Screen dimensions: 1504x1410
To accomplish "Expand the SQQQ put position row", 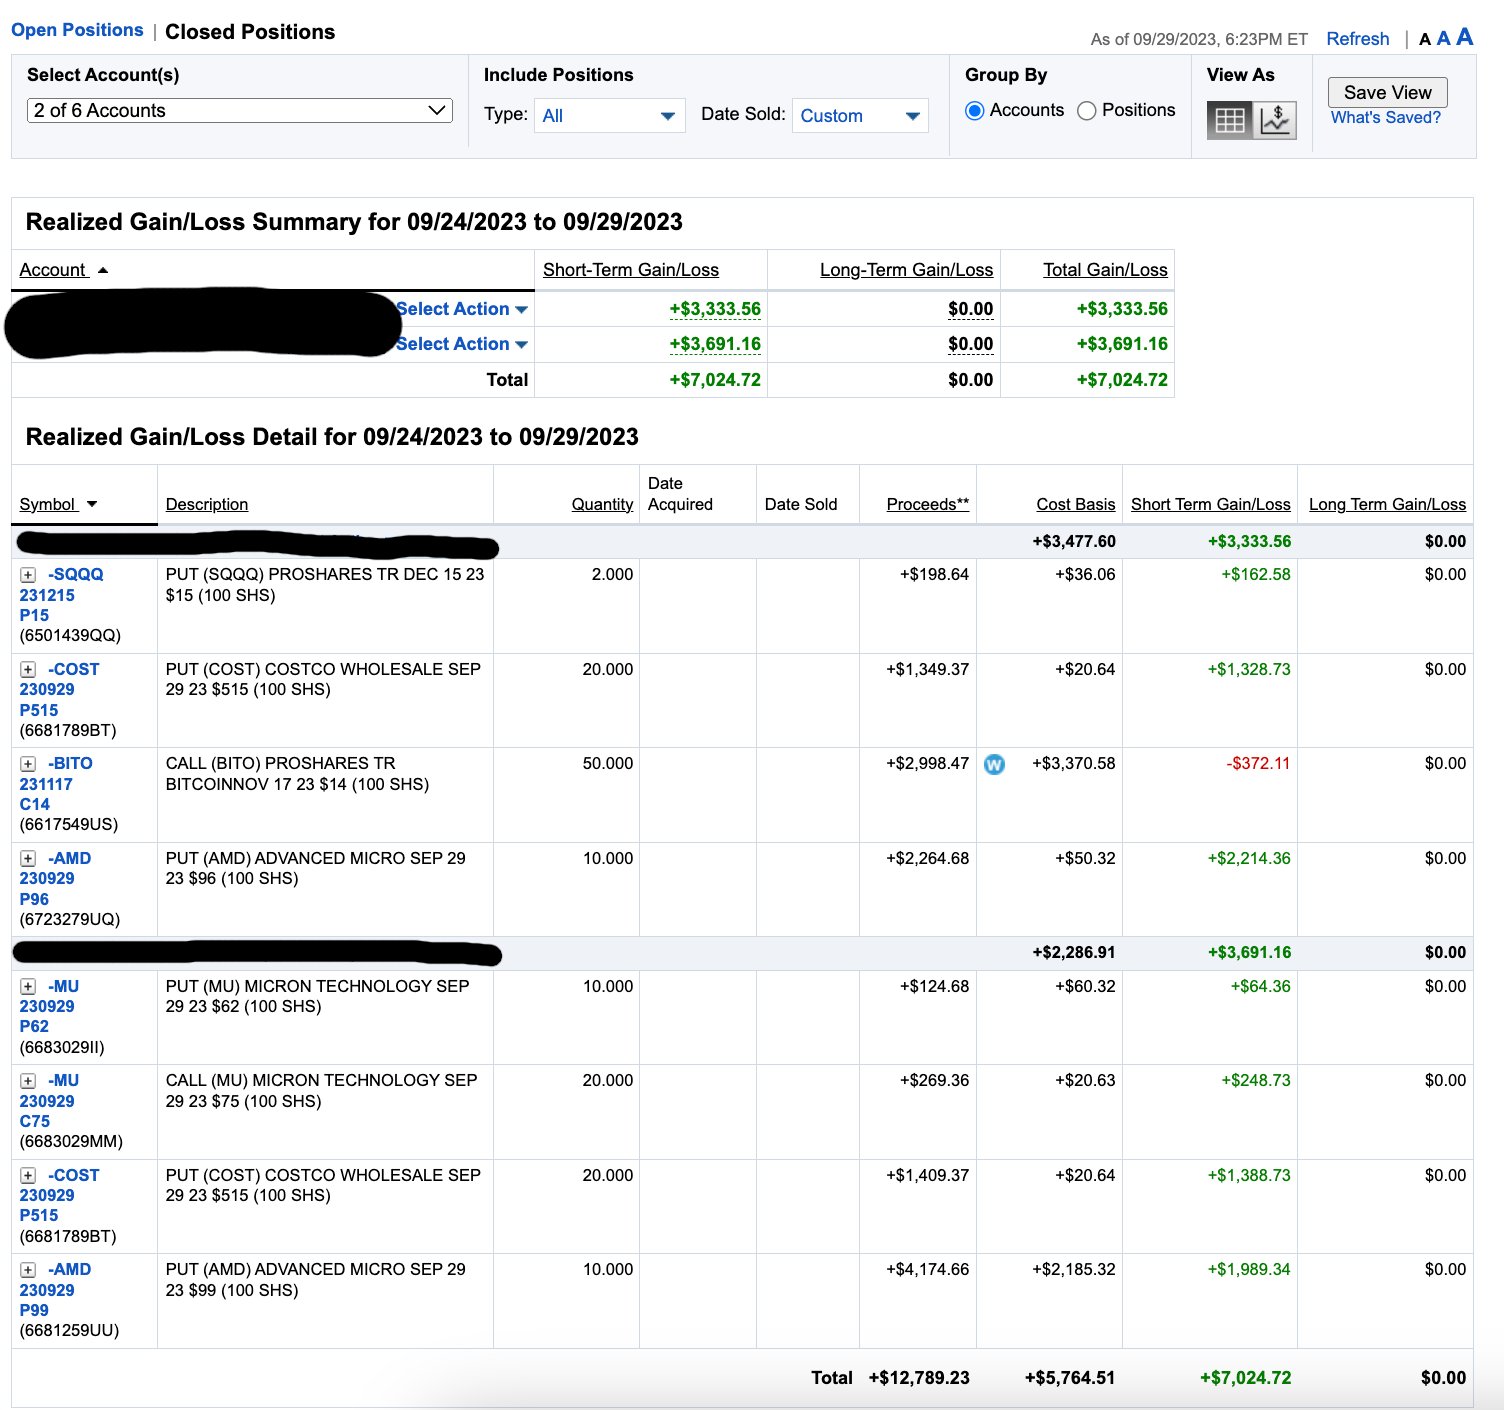I will coord(28,575).
